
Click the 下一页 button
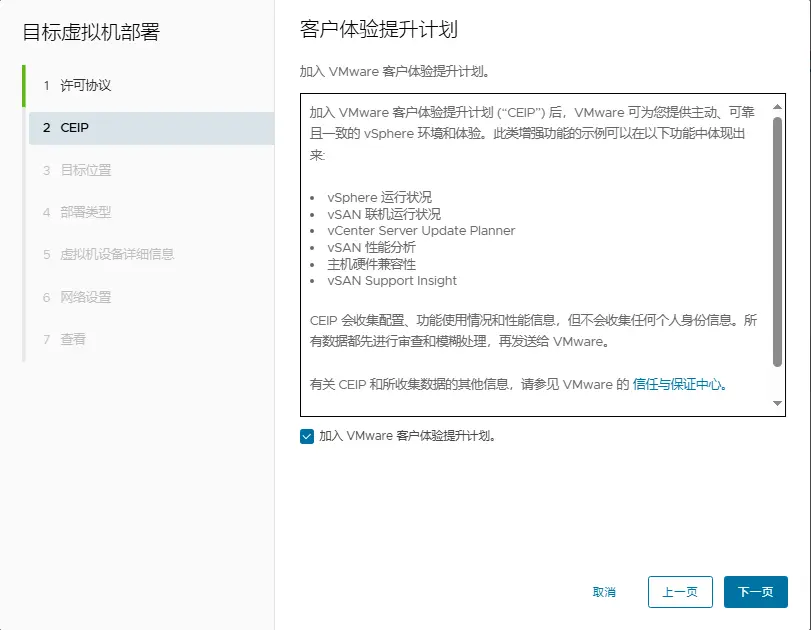pyautogui.click(x=755, y=592)
